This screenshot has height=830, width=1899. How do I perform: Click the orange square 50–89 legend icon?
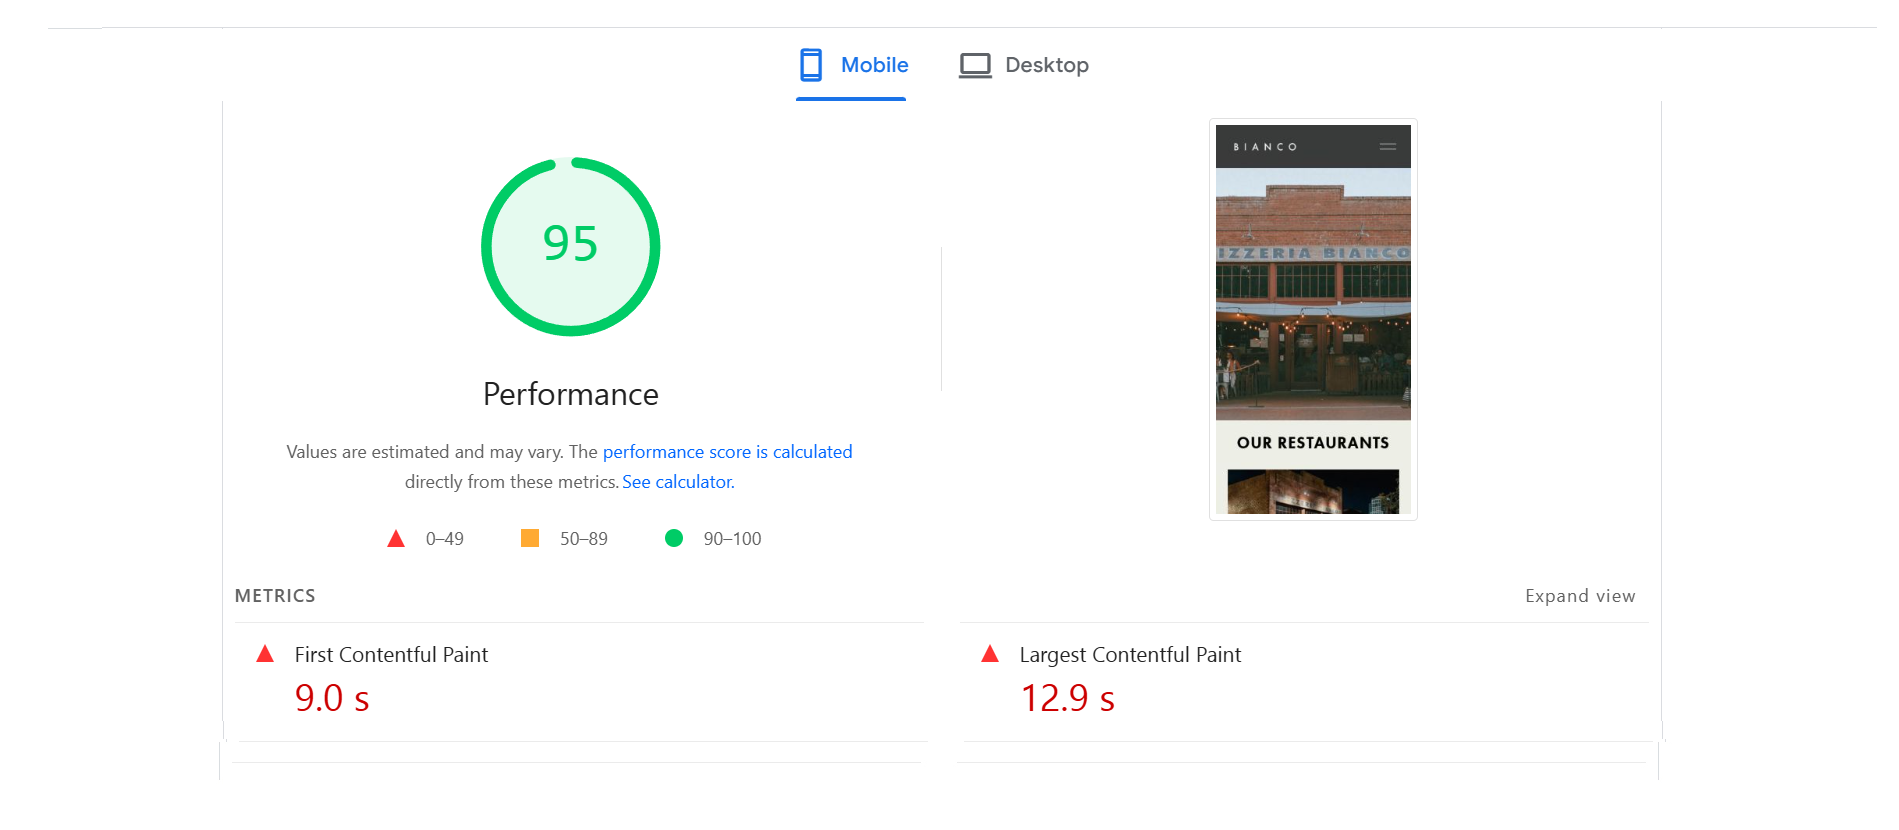530,539
